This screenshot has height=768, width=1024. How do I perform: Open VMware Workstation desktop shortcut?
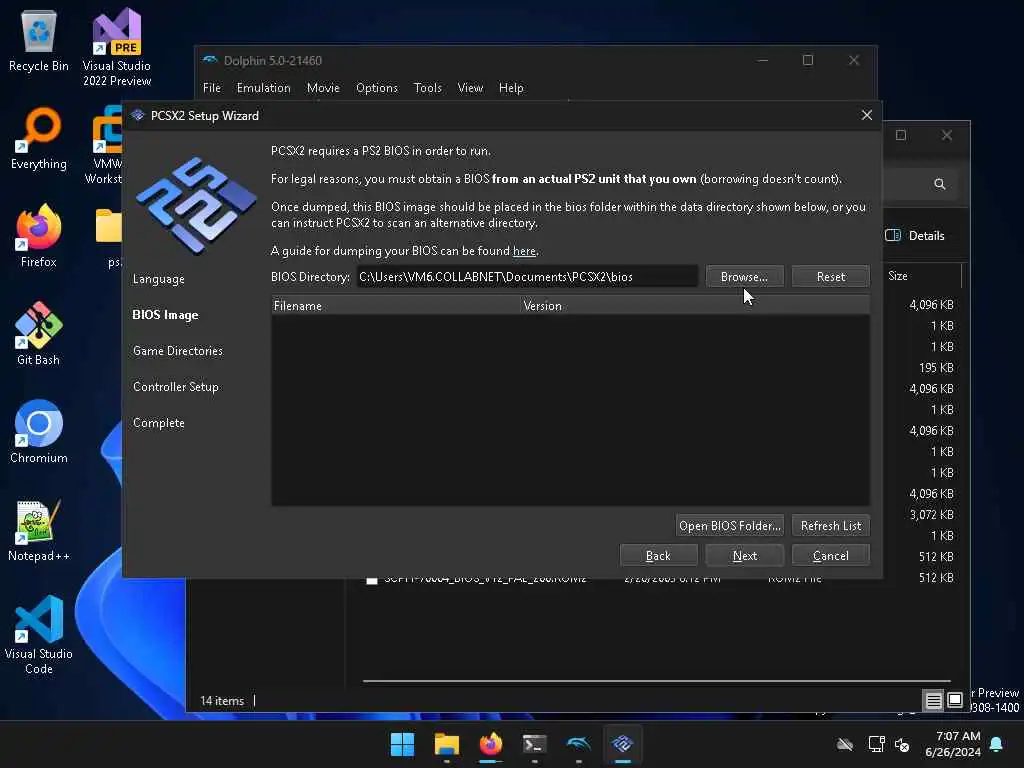click(x=106, y=145)
